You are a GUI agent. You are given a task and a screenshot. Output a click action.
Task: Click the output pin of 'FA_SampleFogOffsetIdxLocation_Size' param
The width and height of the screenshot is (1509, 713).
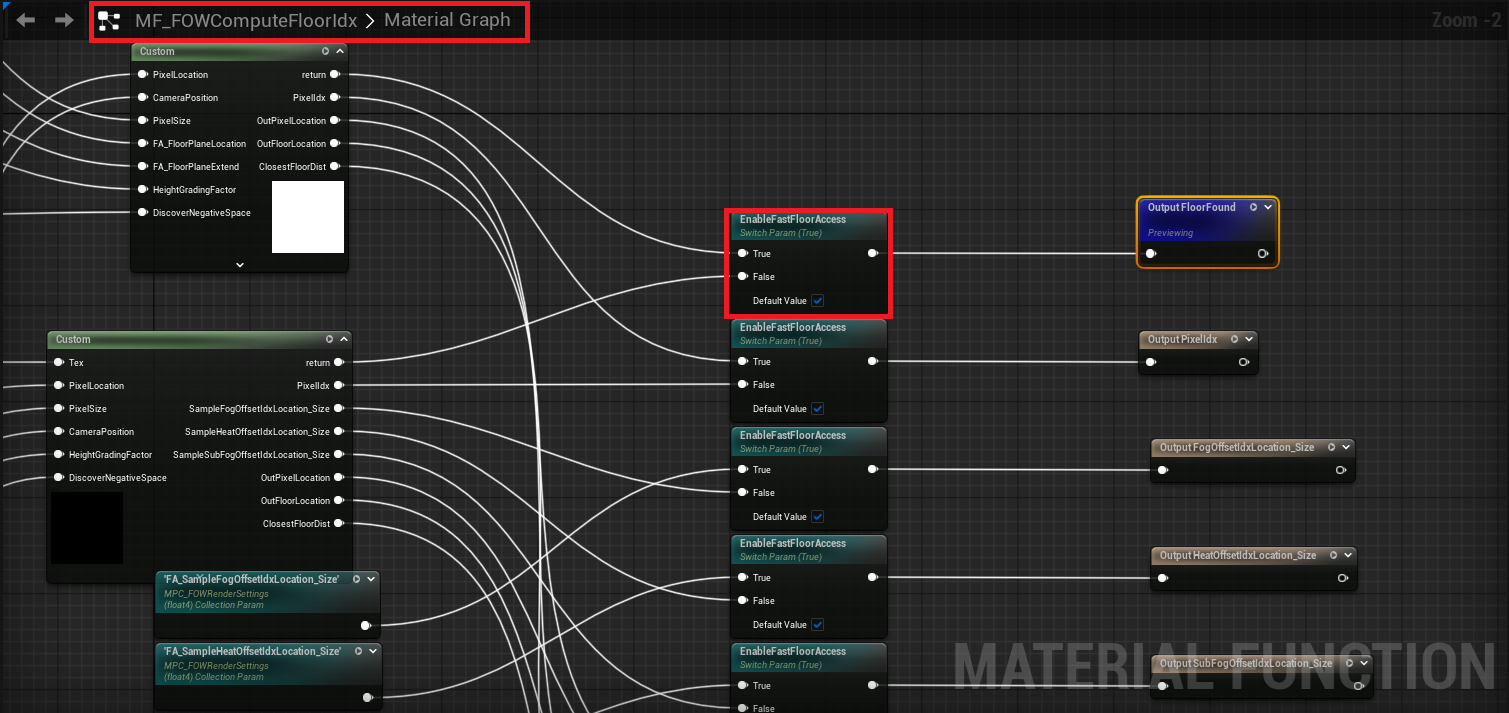(x=366, y=626)
